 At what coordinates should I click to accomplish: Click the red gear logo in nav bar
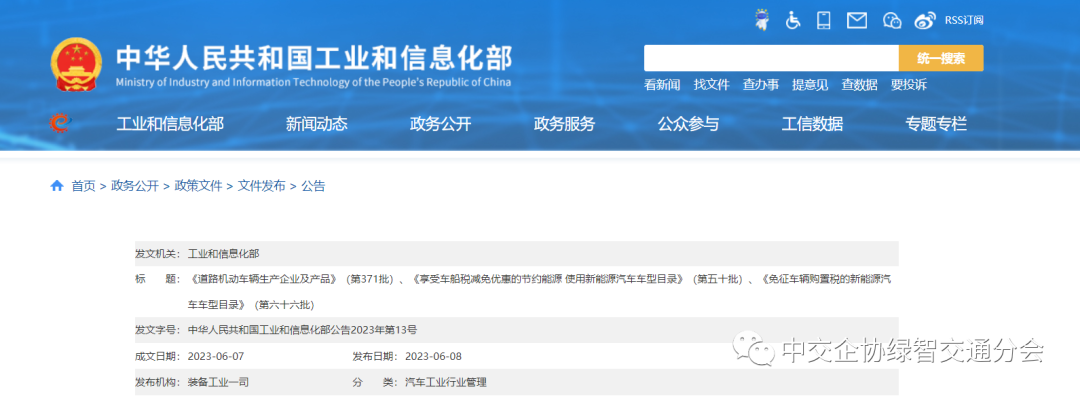tap(61, 123)
